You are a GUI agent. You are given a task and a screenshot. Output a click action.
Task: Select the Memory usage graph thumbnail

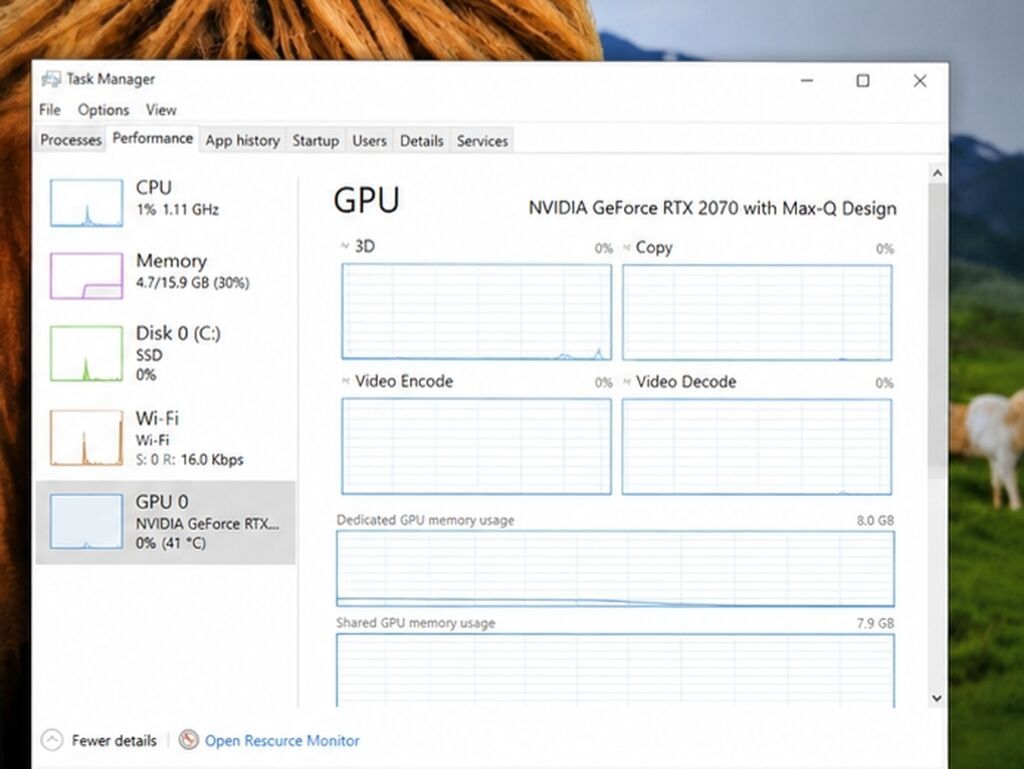[x=86, y=275]
